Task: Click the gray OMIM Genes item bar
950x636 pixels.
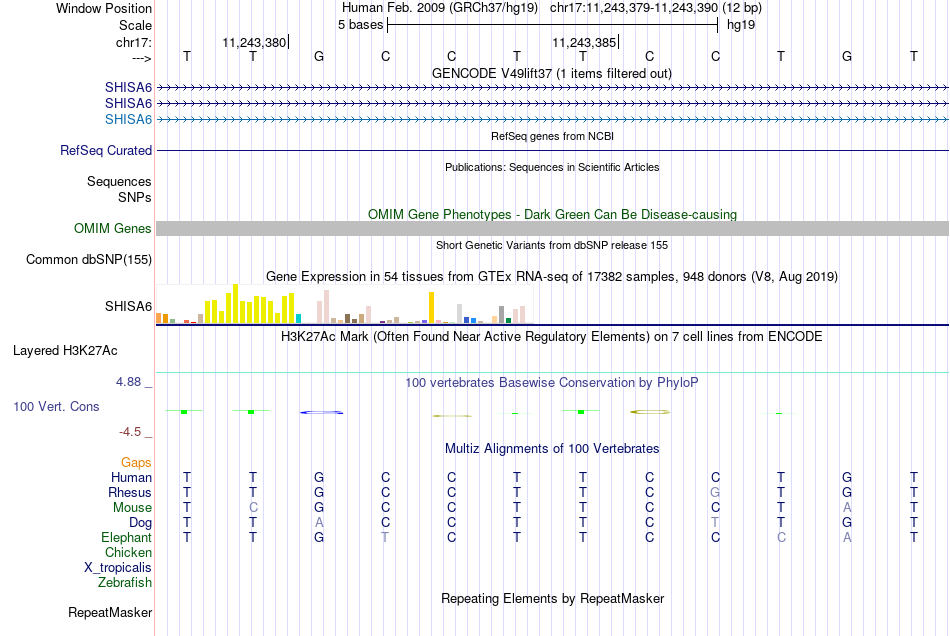Action: [553, 228]
